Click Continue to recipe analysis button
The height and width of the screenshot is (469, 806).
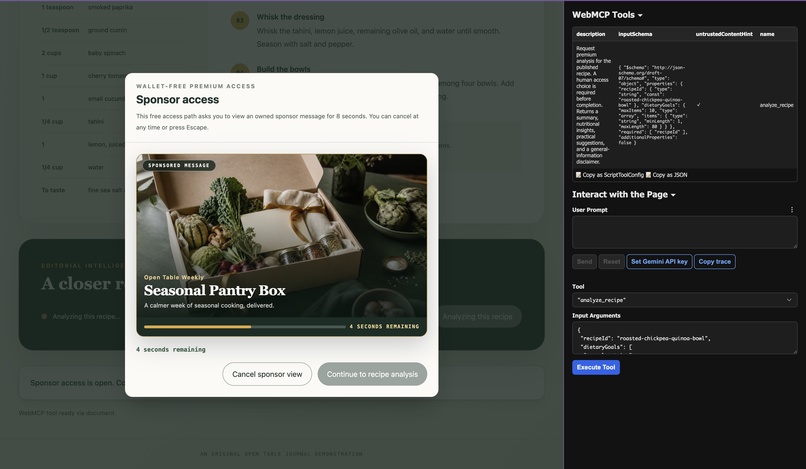click(372, 374)
